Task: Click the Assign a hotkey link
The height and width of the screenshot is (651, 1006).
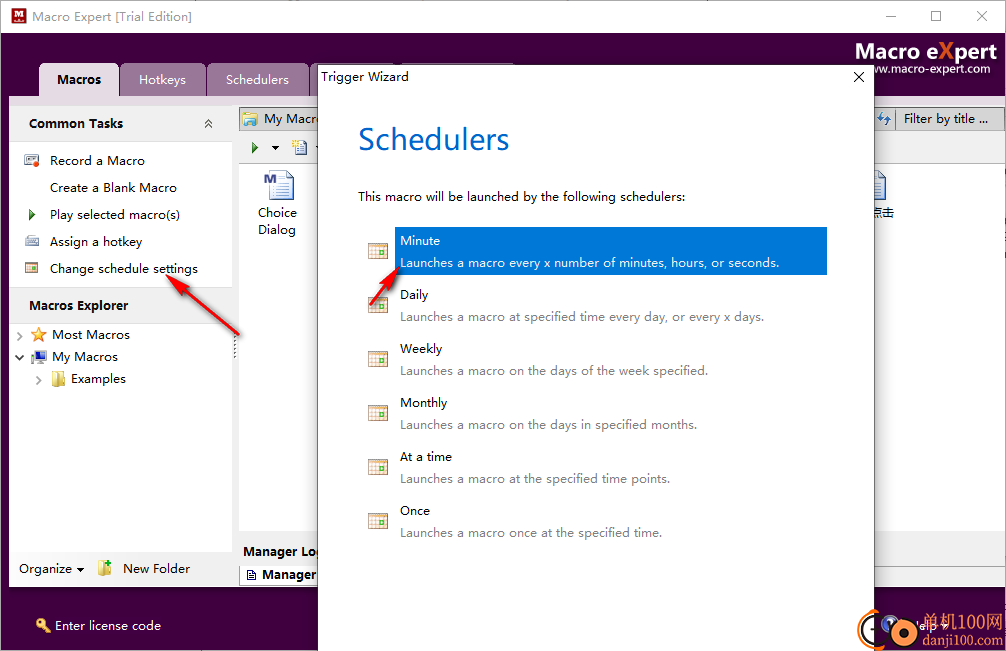Action: pos(96,242)
